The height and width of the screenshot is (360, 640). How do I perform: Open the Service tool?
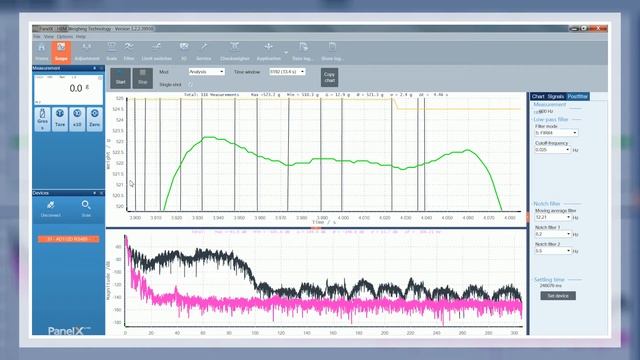tap(204, 52)
